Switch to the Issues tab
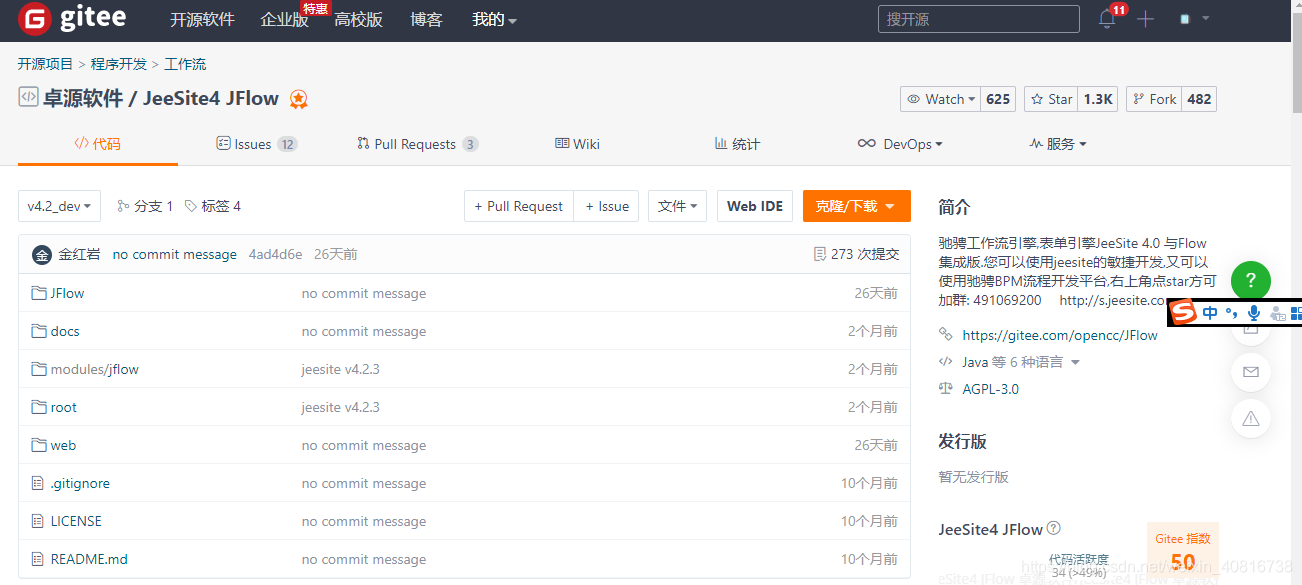This screenshot has width=1302, height=585. pos(257,144)
